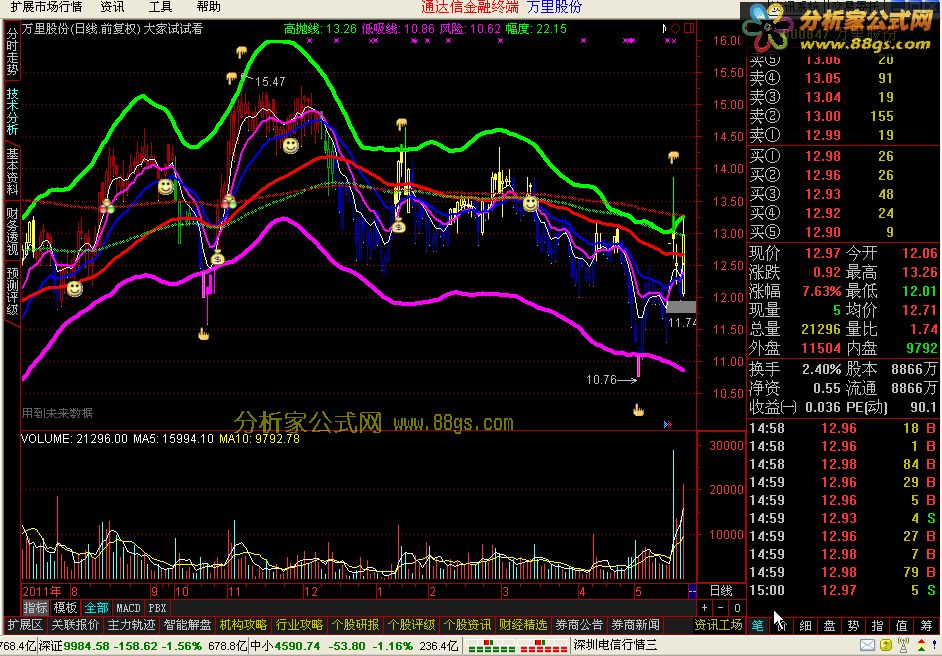Open the 帮助 menu

(x=208, y=7)
